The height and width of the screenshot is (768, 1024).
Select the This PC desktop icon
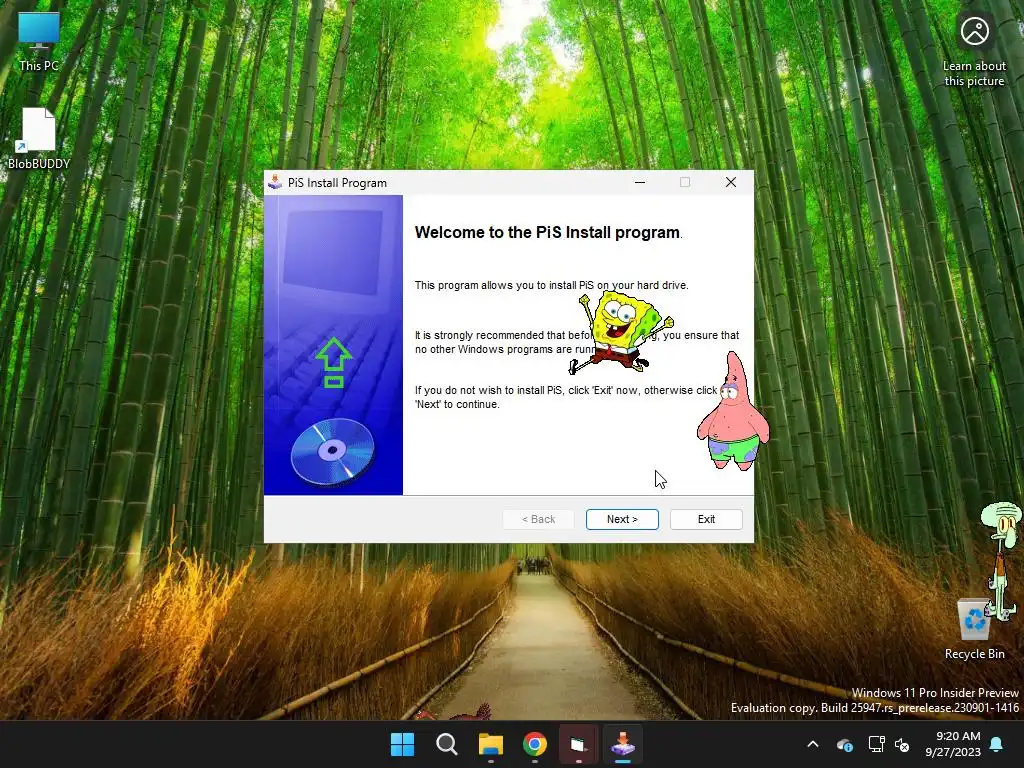point(39,41)
